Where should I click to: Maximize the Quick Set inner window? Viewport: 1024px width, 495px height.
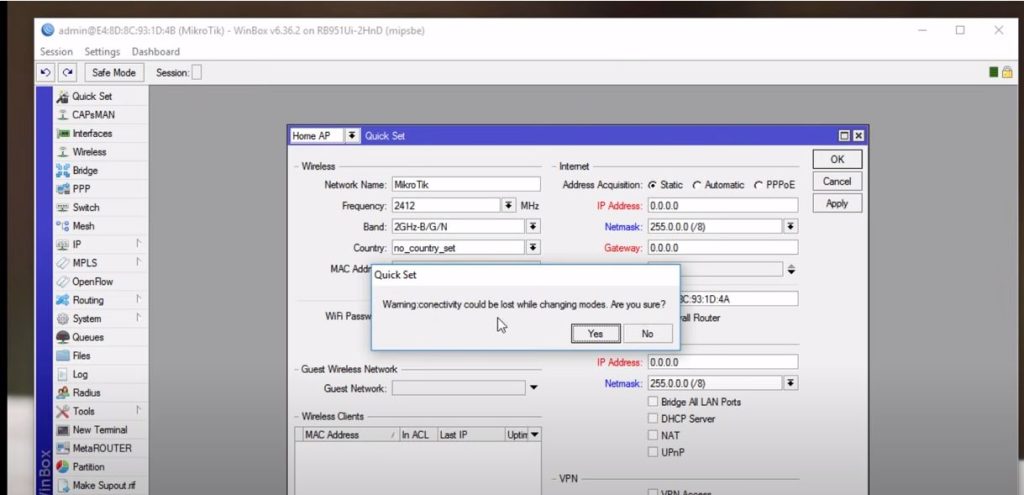pos(844,136)
